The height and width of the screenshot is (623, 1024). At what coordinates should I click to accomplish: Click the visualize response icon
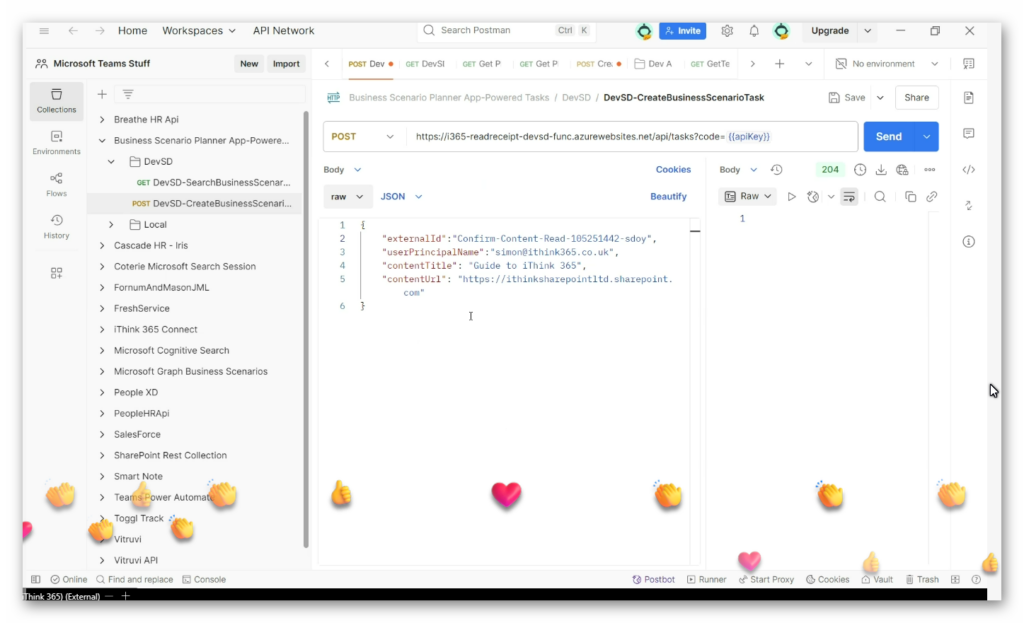(x=813, y=196)
